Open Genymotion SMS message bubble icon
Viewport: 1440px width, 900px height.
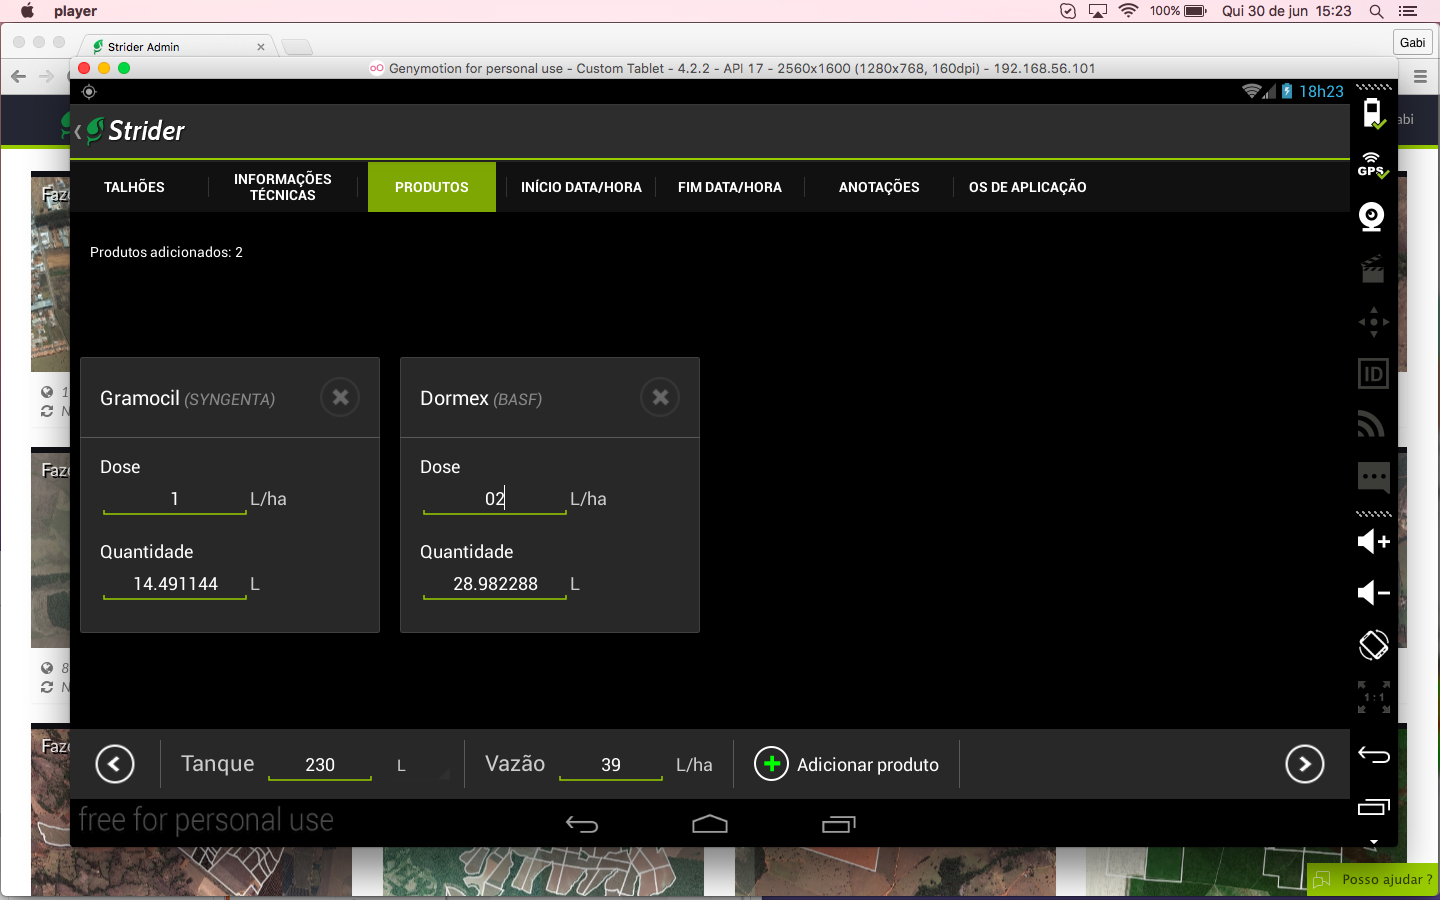(x=1373, y=477)
